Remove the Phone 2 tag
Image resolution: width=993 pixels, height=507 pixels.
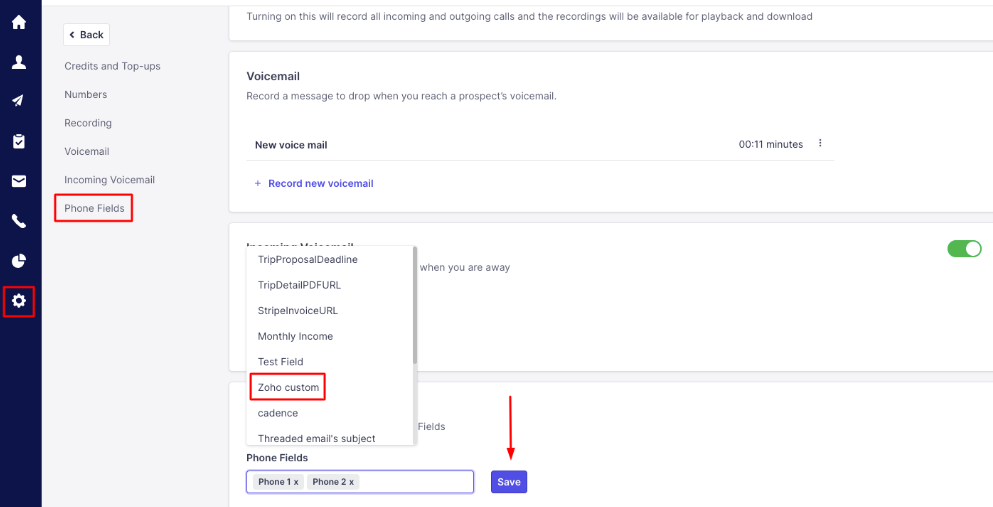[x=351, y=482]
